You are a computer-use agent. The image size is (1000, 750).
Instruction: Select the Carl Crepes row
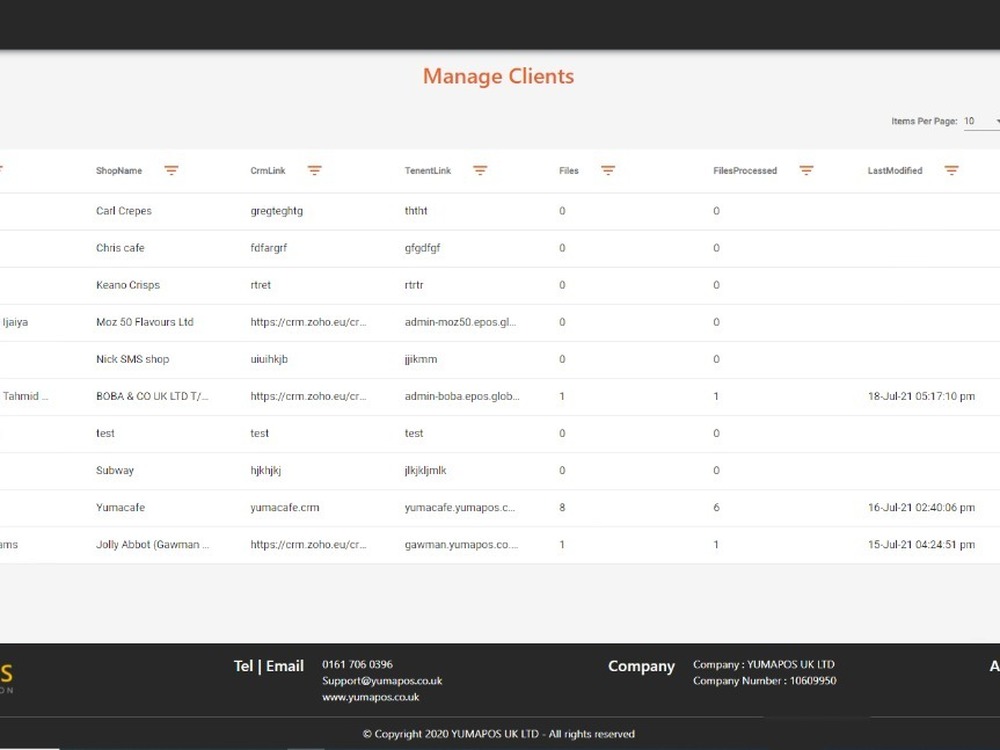tap(124, 211)
